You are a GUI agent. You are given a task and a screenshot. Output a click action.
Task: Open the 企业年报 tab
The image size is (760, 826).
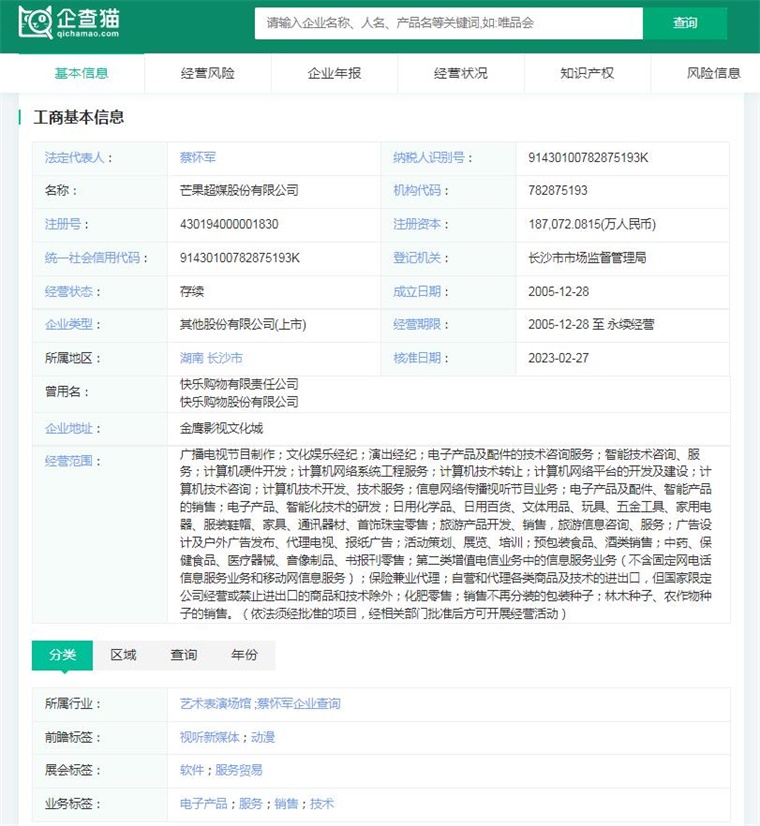334,73
